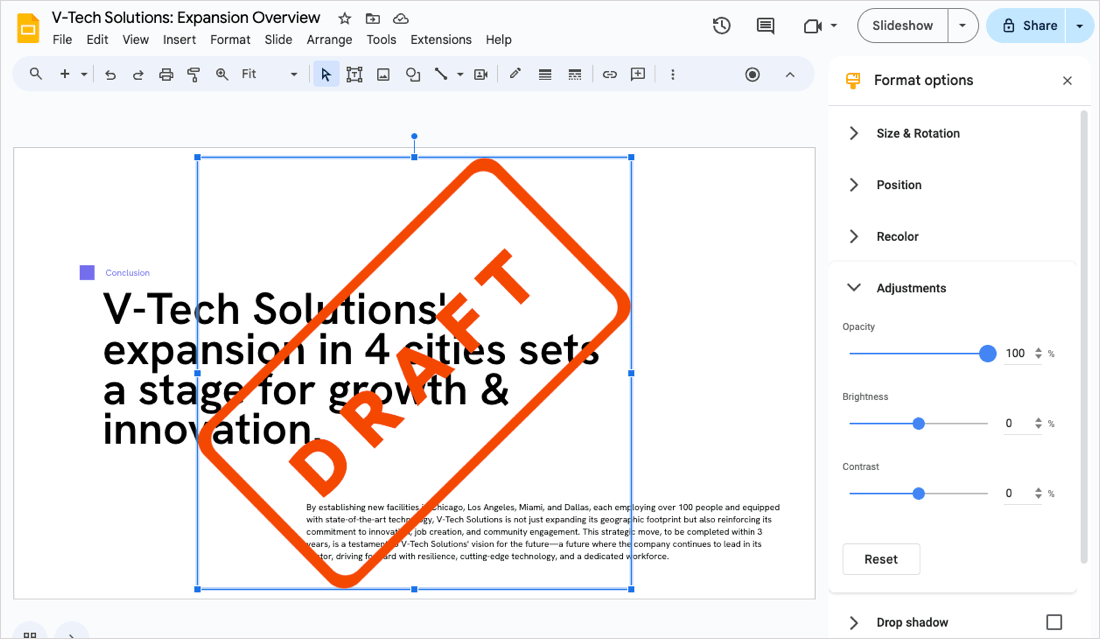The height and width of the screenshot is (639, 1100).
Task: Choose the select cursor tool
Action: 326,74
